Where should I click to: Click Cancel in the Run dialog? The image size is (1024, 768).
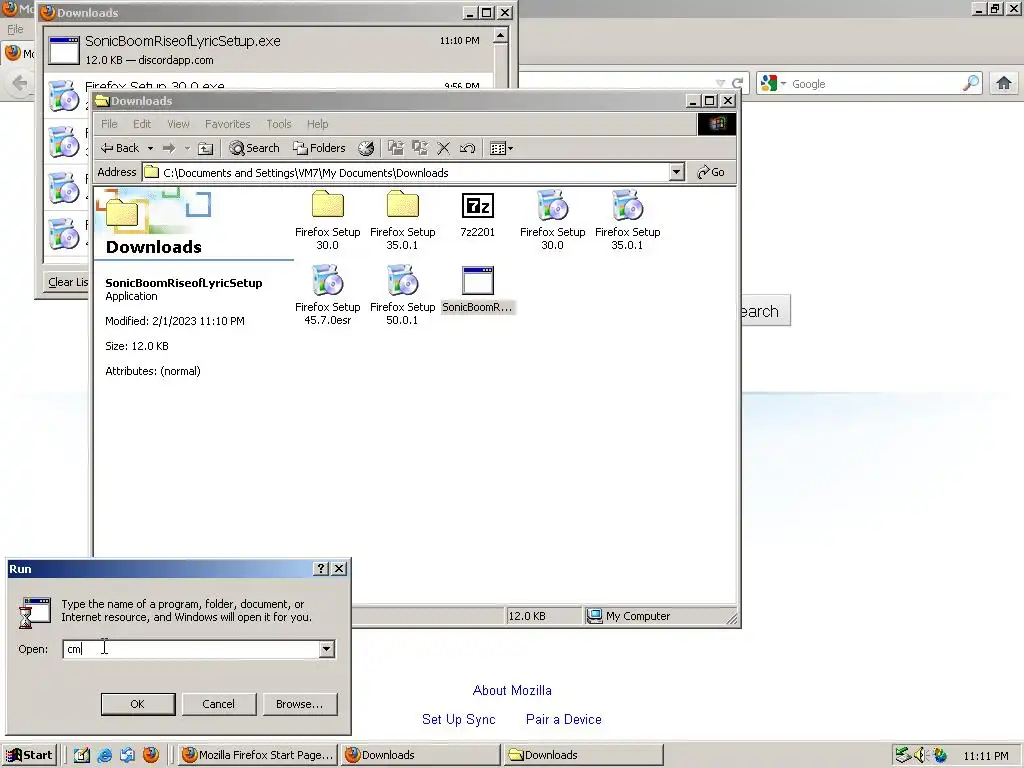point(218,704)
